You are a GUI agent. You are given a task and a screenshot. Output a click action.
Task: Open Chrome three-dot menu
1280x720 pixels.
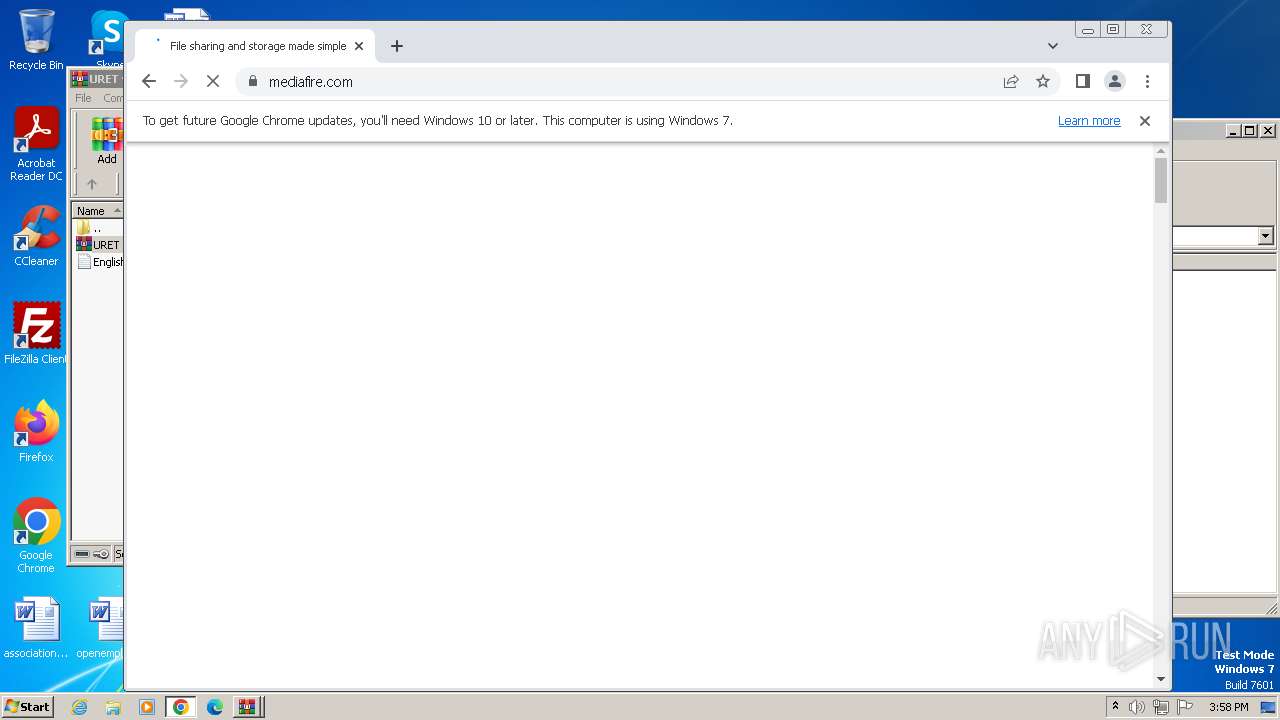(x=1147, y=81)
